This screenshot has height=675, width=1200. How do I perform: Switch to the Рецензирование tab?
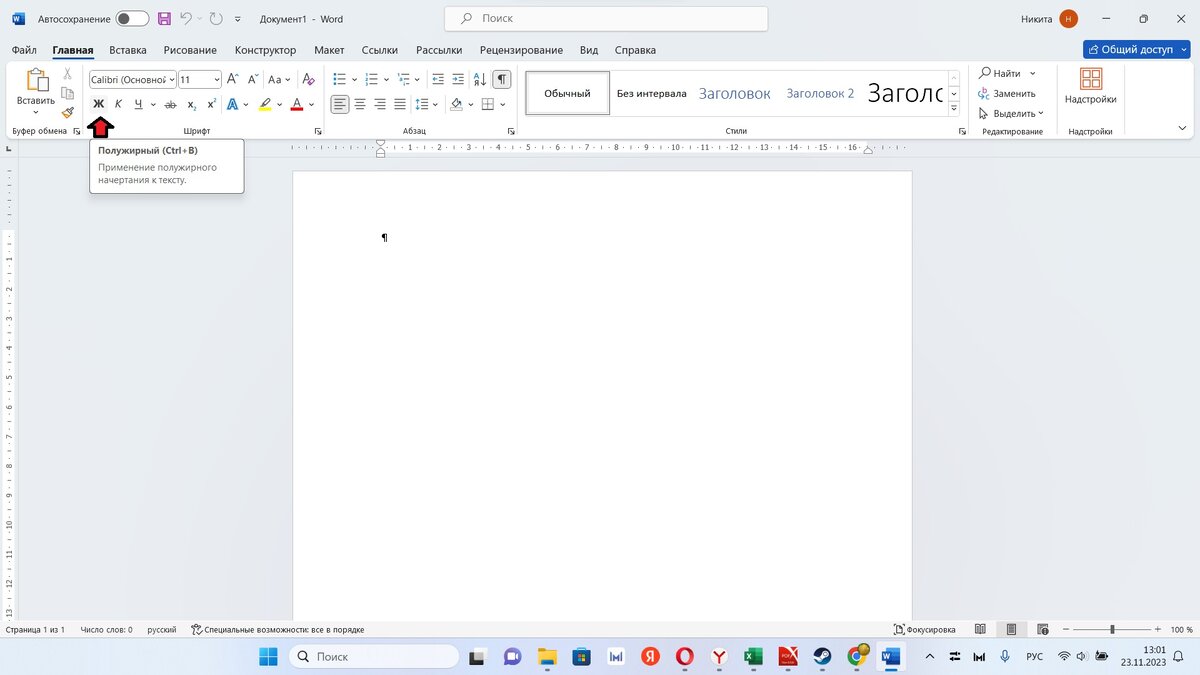521,50
